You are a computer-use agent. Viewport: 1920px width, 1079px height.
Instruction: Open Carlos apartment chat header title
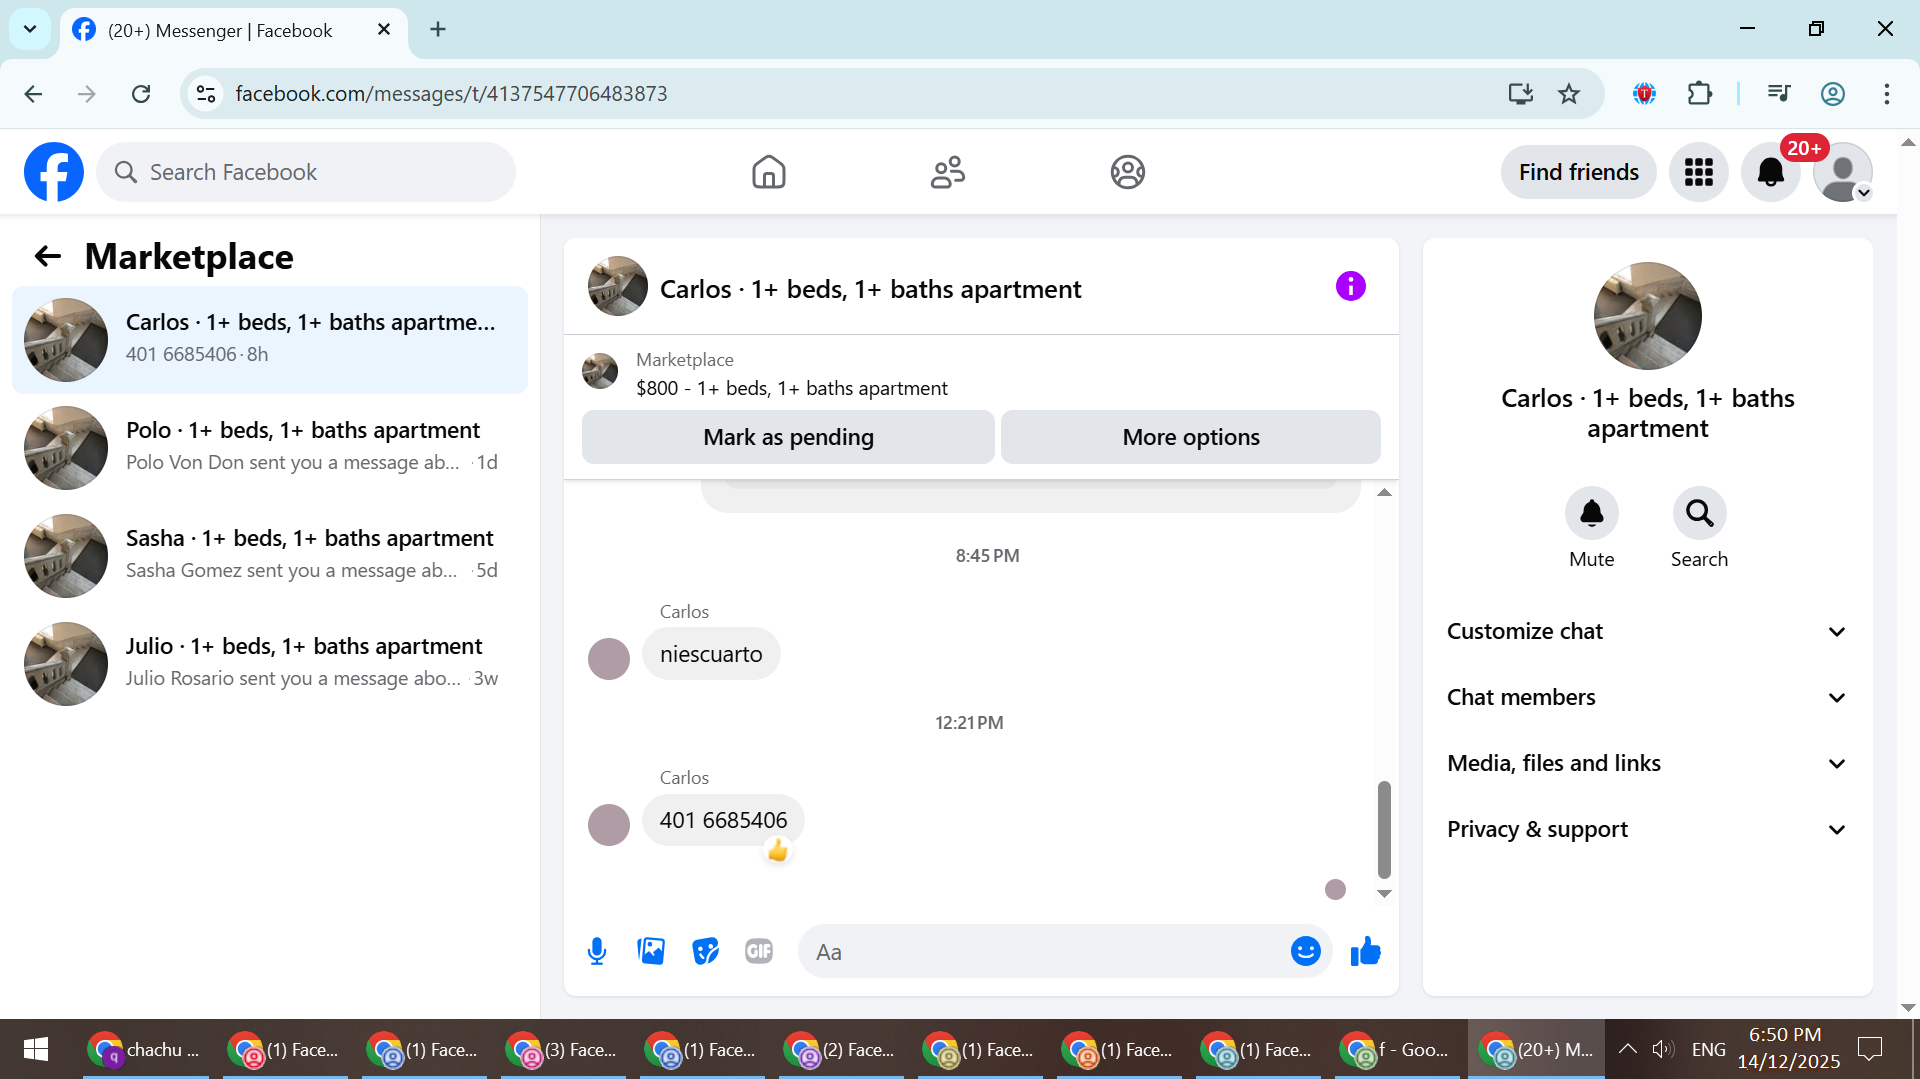click(x=870, y=289)
